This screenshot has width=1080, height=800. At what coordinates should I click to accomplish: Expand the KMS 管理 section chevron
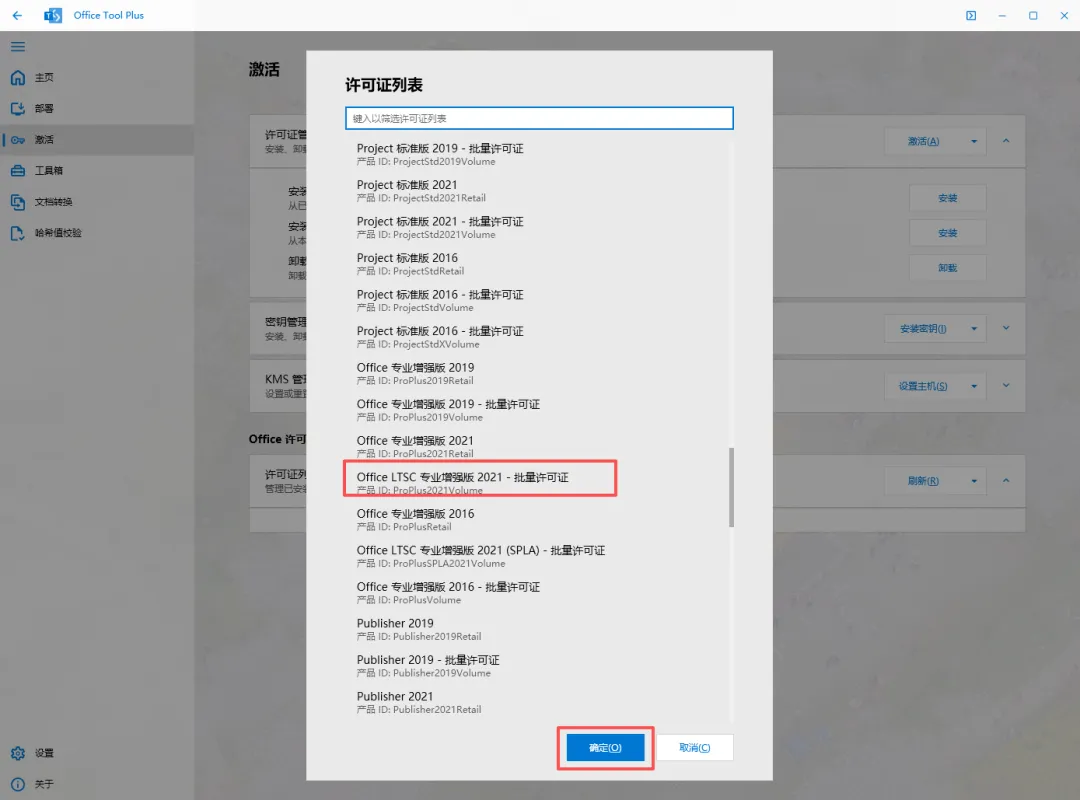tap(1006, 385)
